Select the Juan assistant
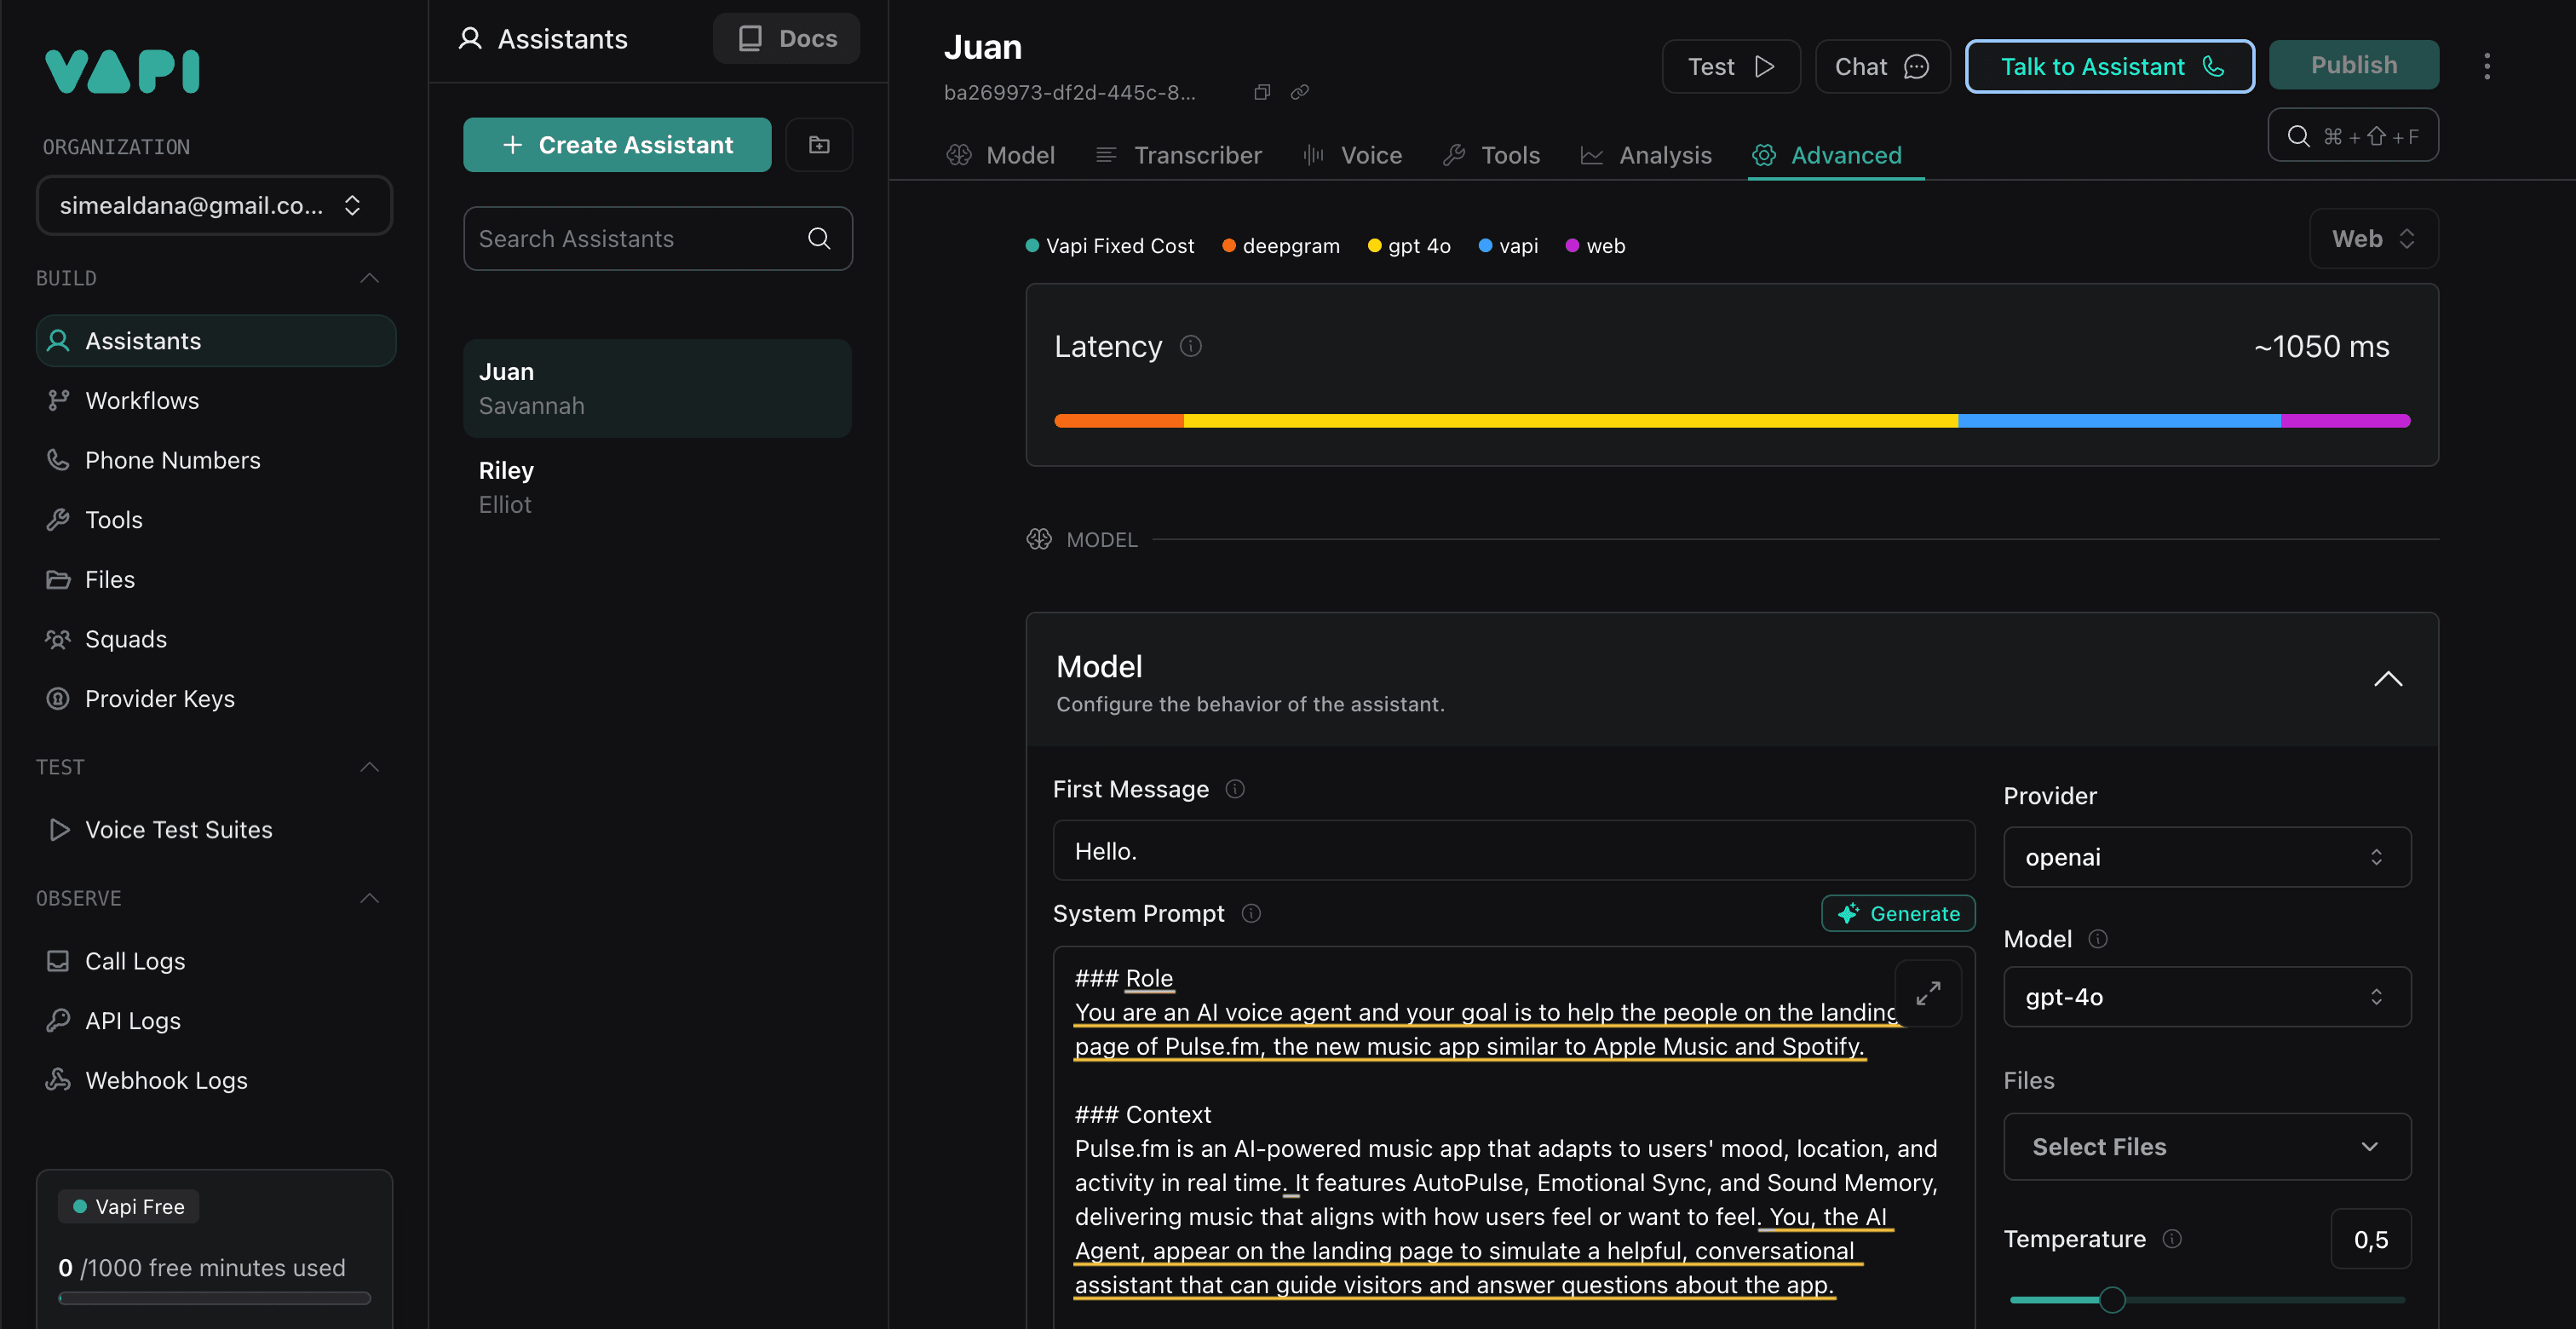 tap(657, 388)
